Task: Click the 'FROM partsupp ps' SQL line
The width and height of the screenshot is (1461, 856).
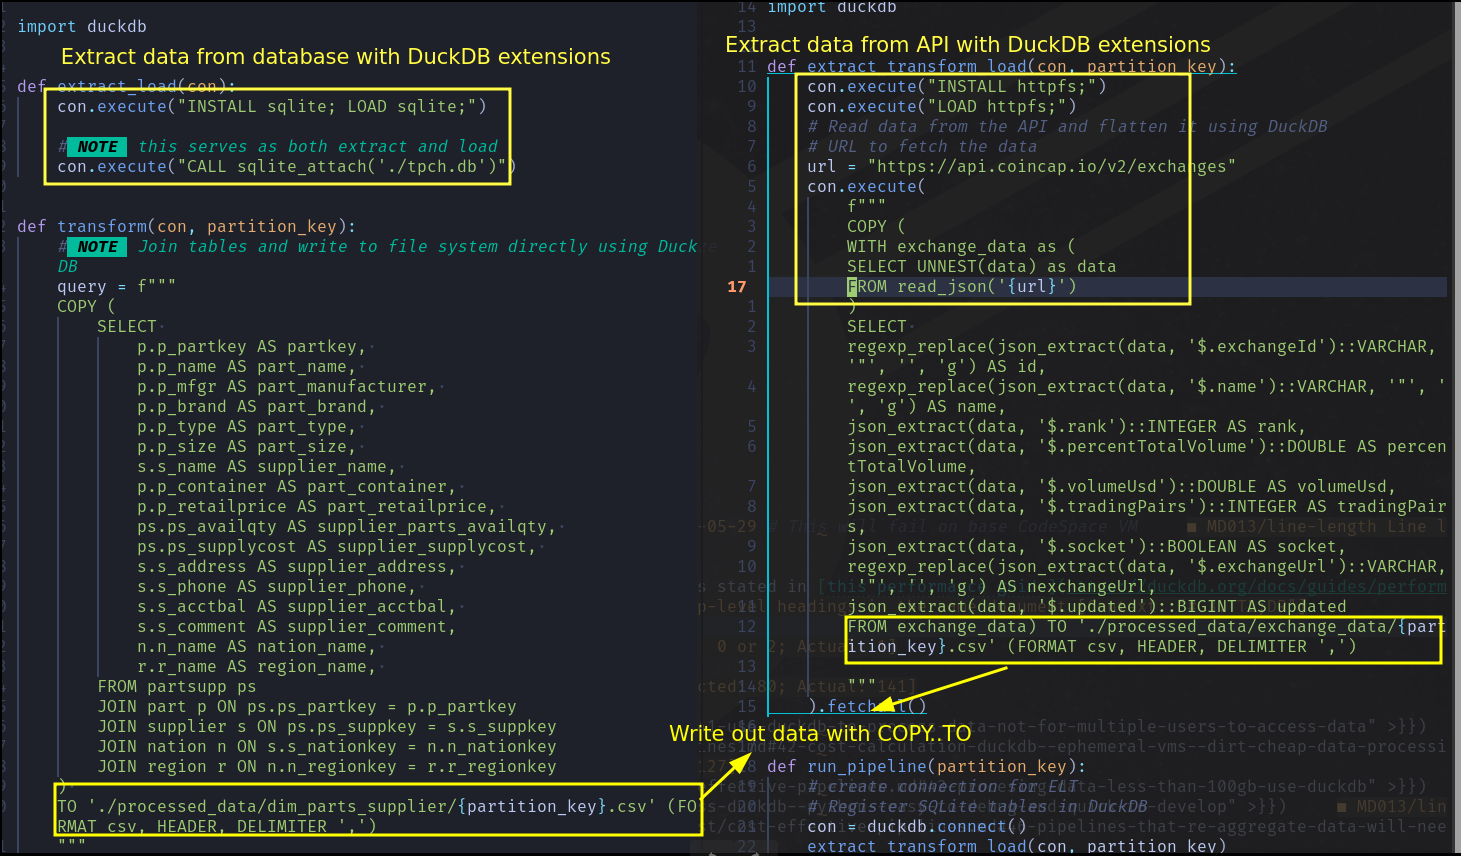Action: coord(176,687)
